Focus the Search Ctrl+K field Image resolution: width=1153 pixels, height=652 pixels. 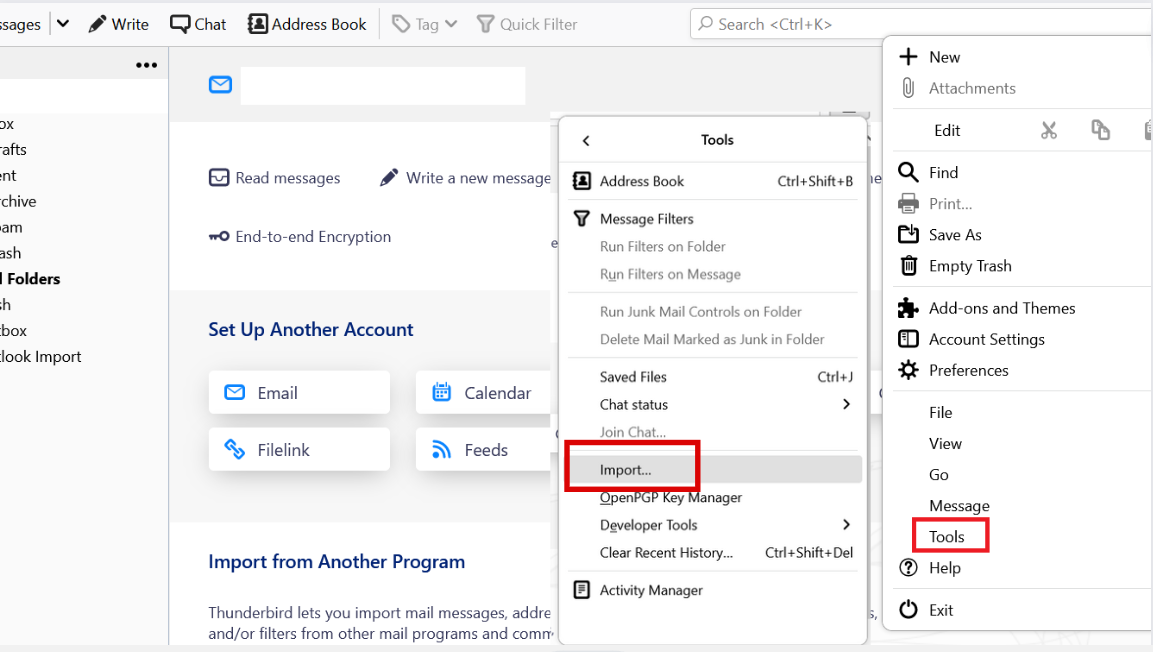click(921, 24)
